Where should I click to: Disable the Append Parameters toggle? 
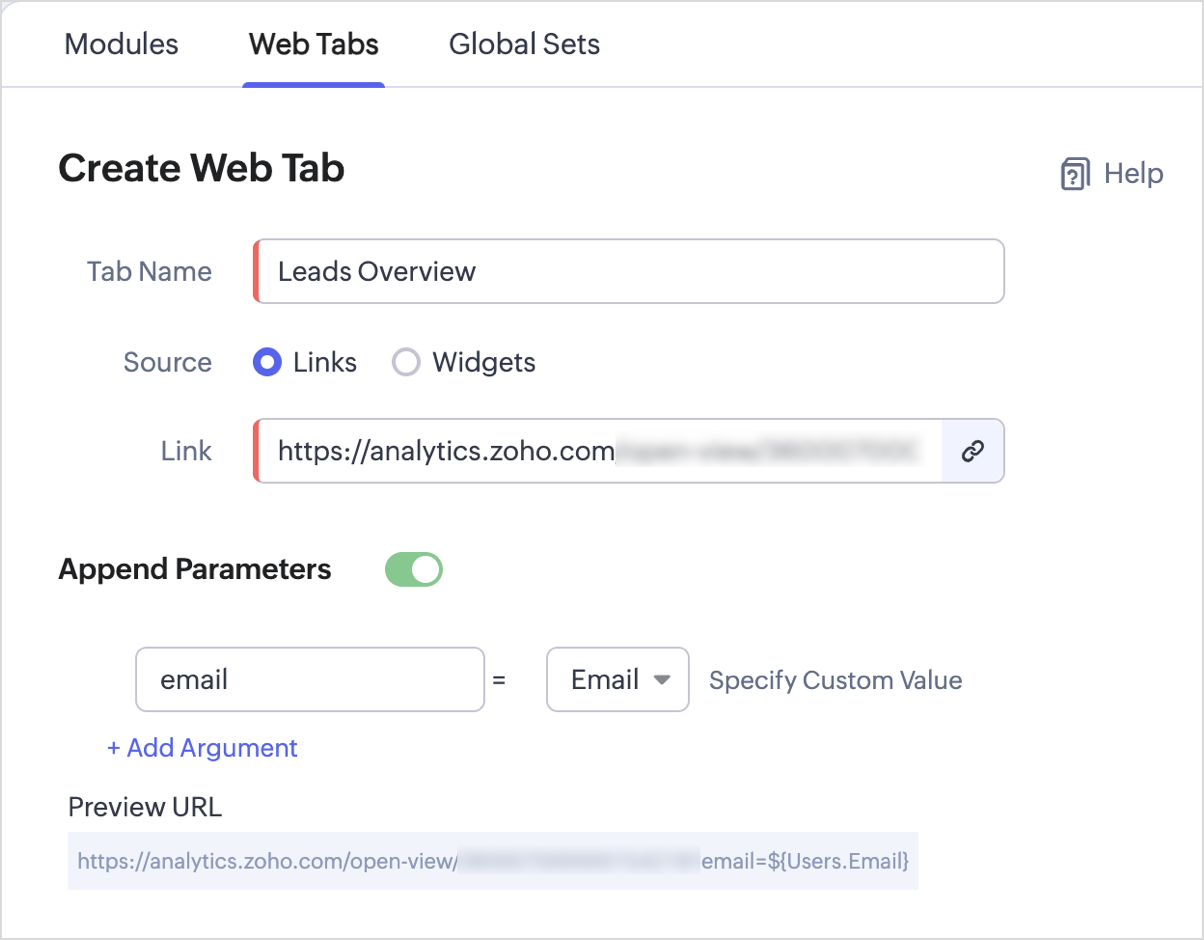point(414,569)
